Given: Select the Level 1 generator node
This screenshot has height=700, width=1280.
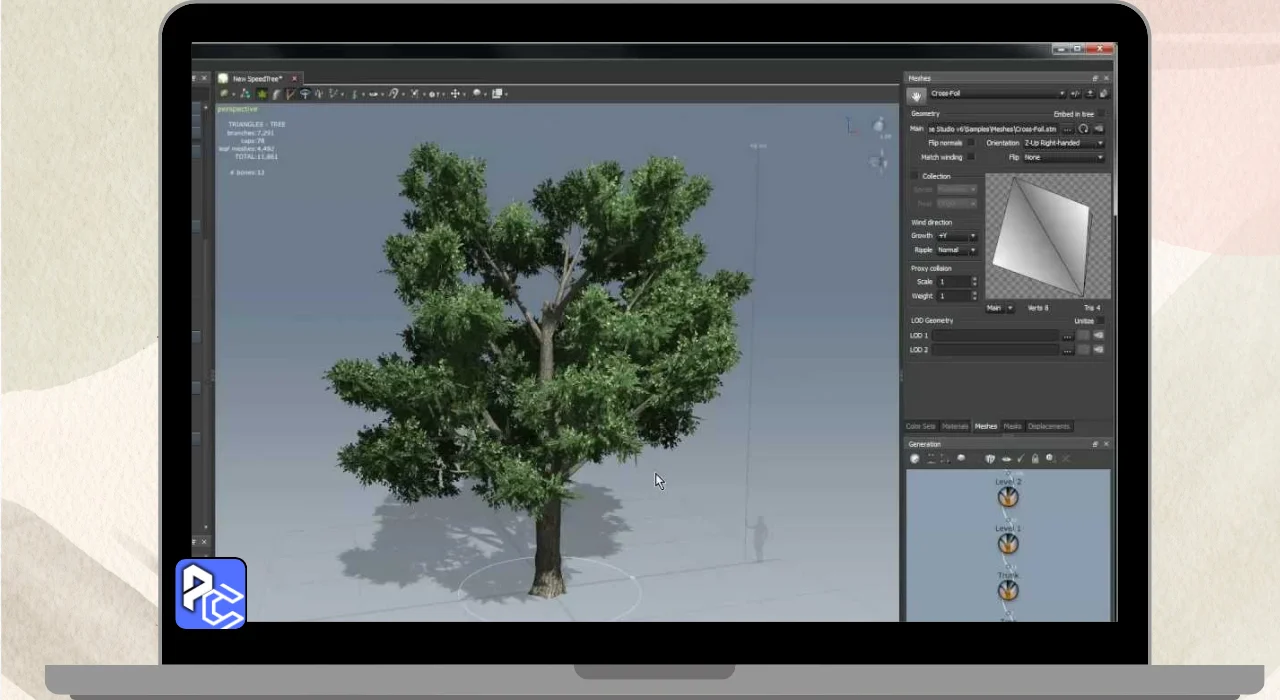Looking at the screenshot, I should point(1008,544).
